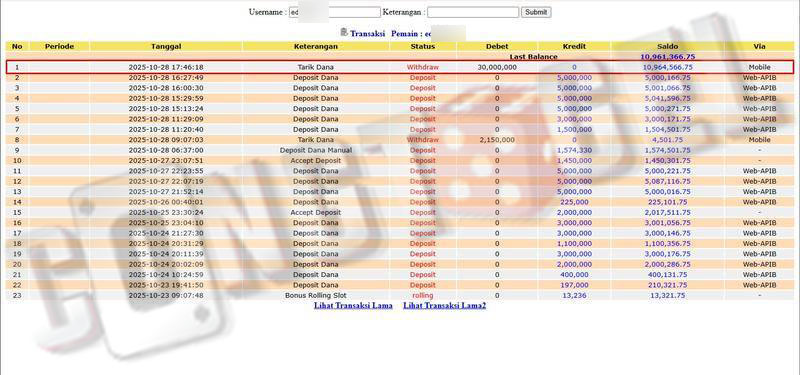Open the Lihat Transaksi Lama2 link
800x375 pixels.
coord(444,306)
